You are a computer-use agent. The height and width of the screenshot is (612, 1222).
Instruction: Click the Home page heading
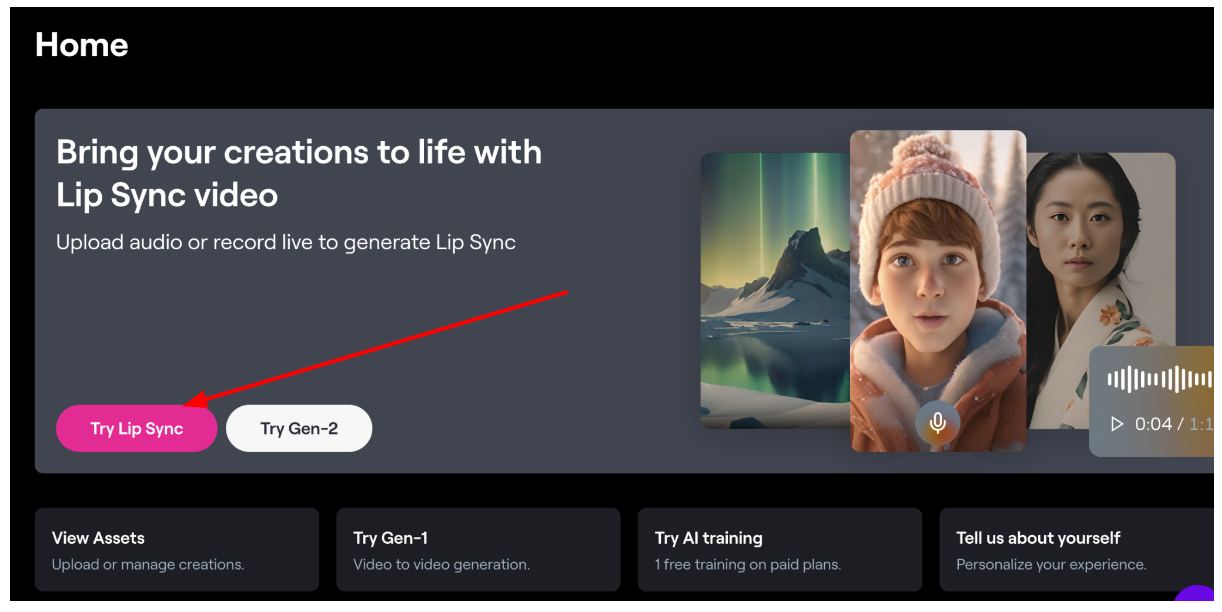(82, 45)
